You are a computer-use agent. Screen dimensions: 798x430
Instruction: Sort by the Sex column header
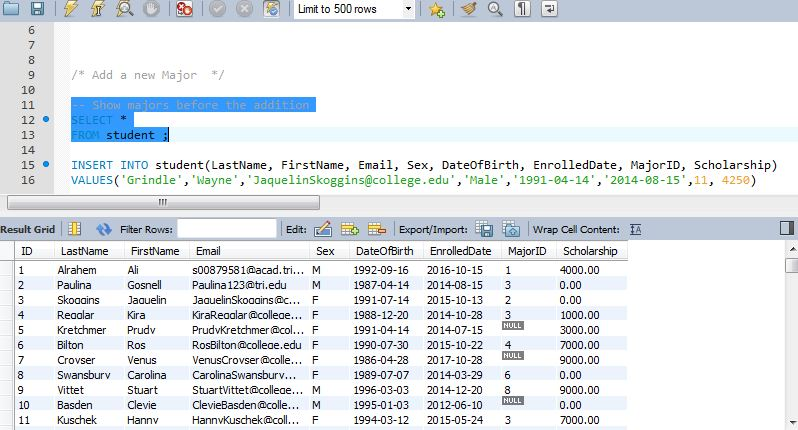coord(329,251)
